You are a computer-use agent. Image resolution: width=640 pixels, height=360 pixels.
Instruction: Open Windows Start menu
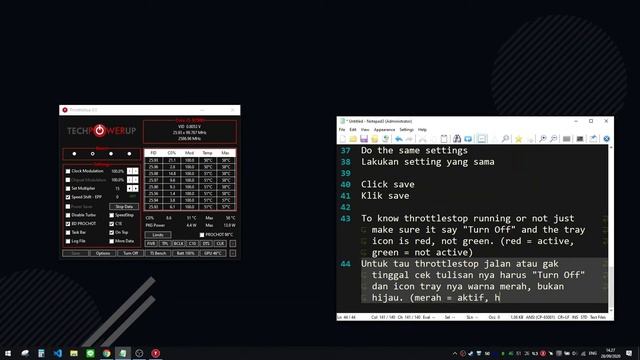(8, 353)
